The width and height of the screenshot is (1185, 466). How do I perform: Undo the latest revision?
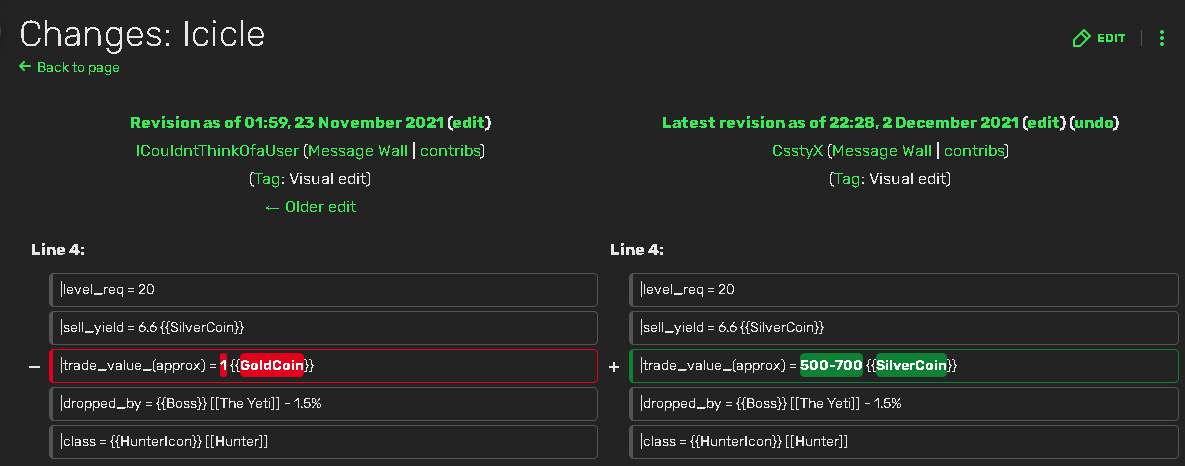[x=1094, y=123]
